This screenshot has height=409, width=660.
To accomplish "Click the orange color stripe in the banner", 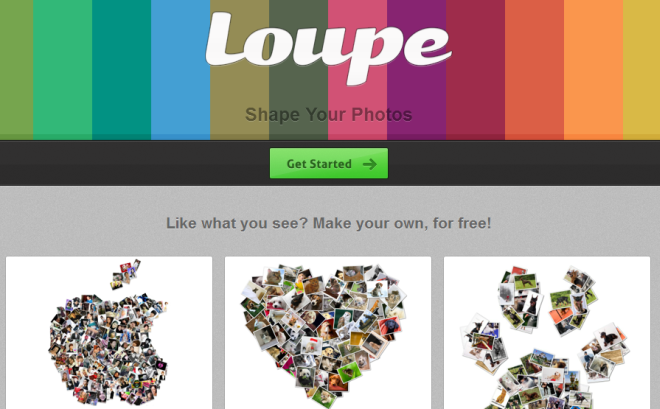I will pos(593,69).
